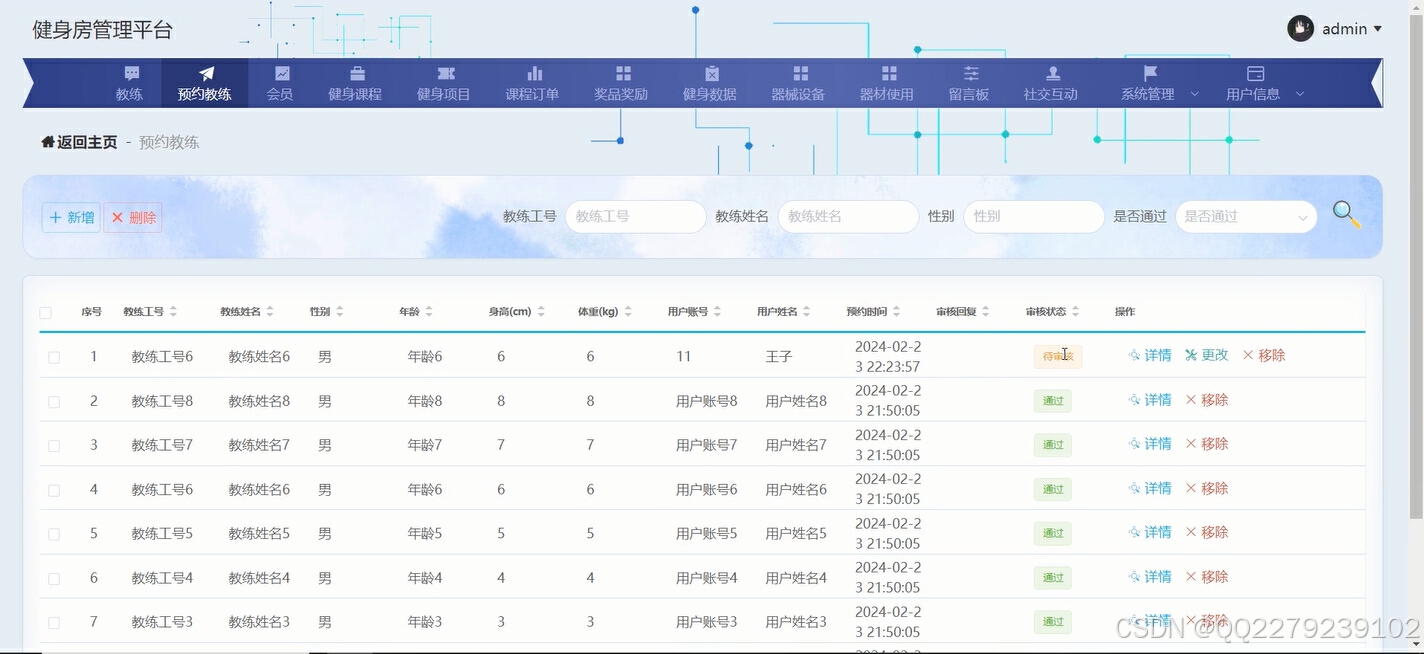Open the 系统管理 submenu

tap(1147, 83)
